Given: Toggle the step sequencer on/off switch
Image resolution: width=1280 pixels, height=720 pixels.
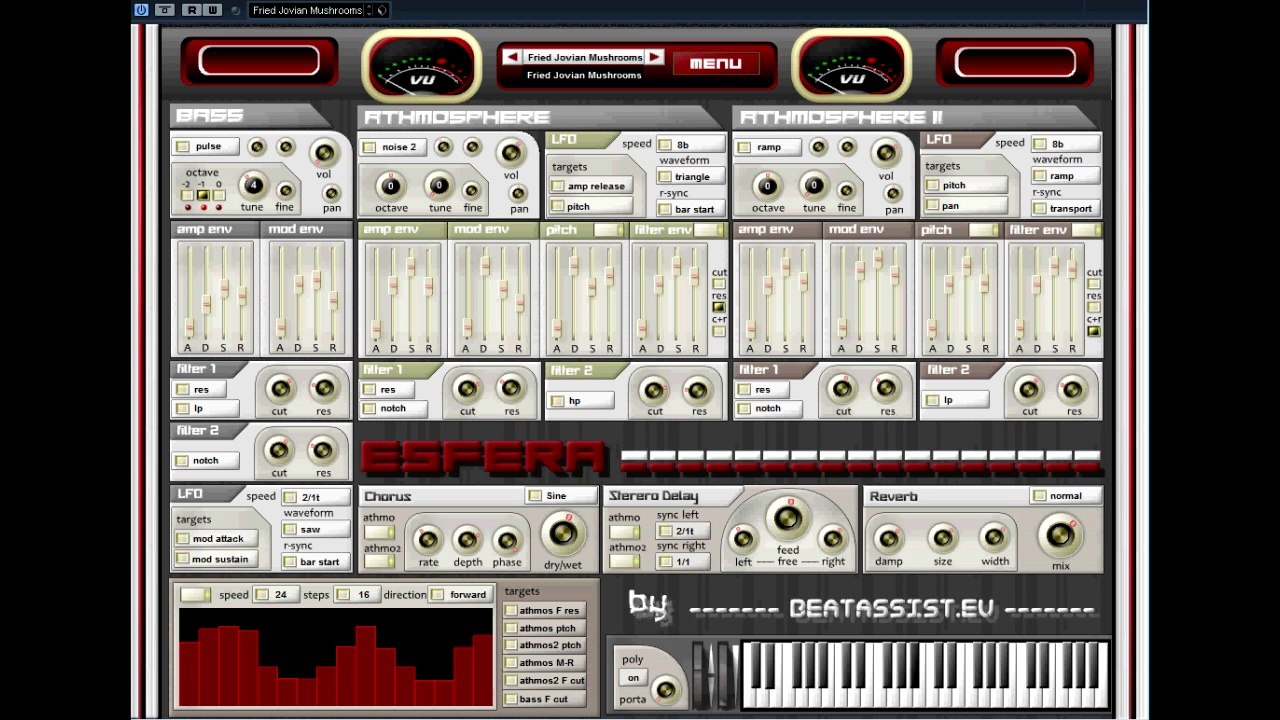Looking at the screenshot, I should [195, 594].
